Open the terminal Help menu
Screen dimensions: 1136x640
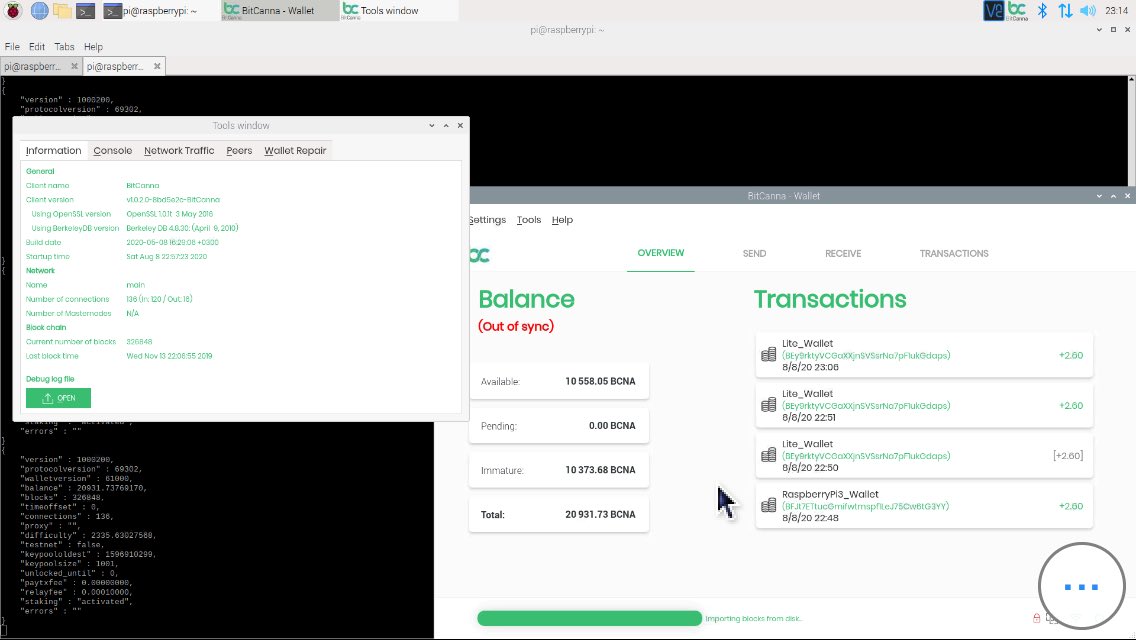point(93,46)
